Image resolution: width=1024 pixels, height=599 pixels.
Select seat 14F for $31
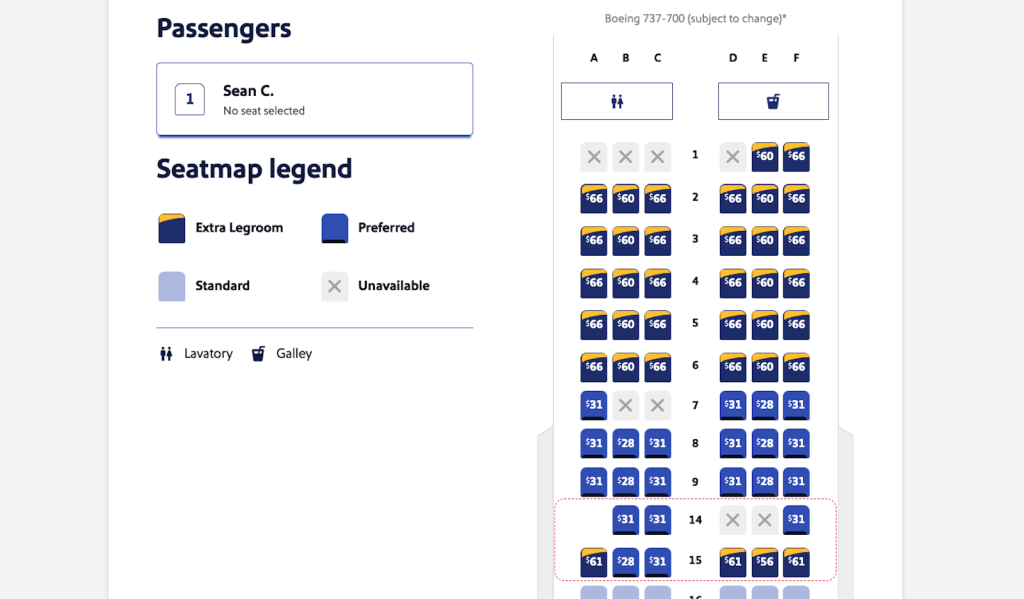point(797,520)
